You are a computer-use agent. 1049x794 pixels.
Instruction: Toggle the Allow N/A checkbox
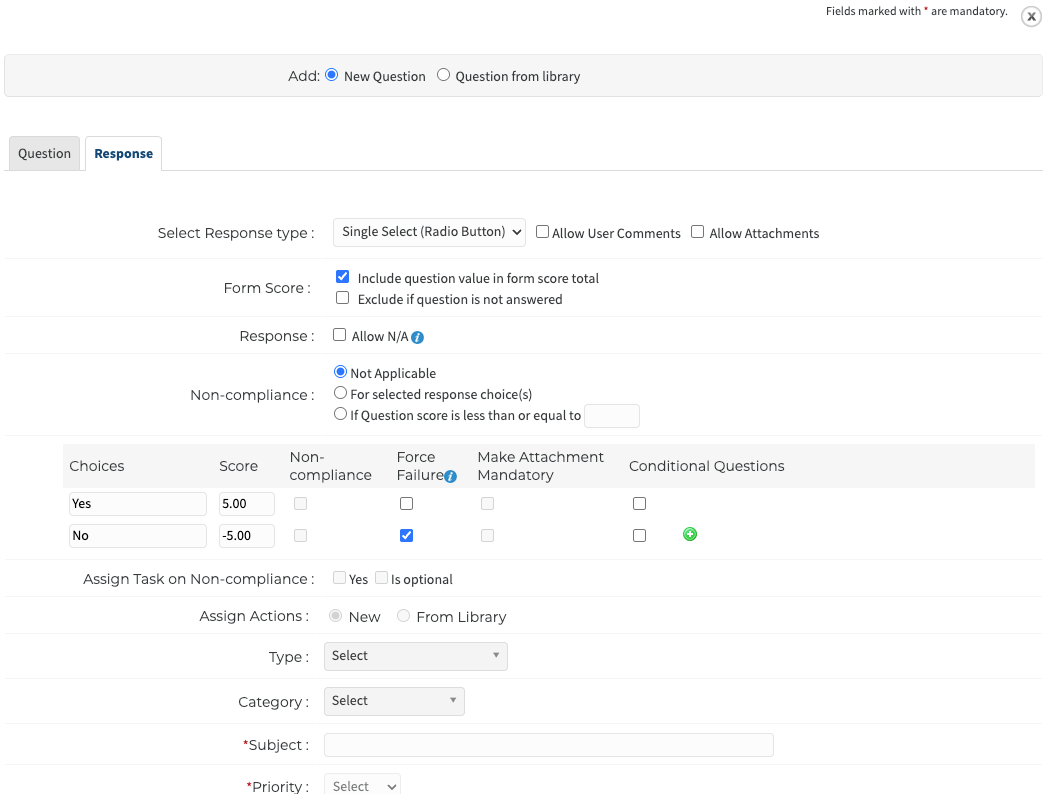(x=340, y=334)
